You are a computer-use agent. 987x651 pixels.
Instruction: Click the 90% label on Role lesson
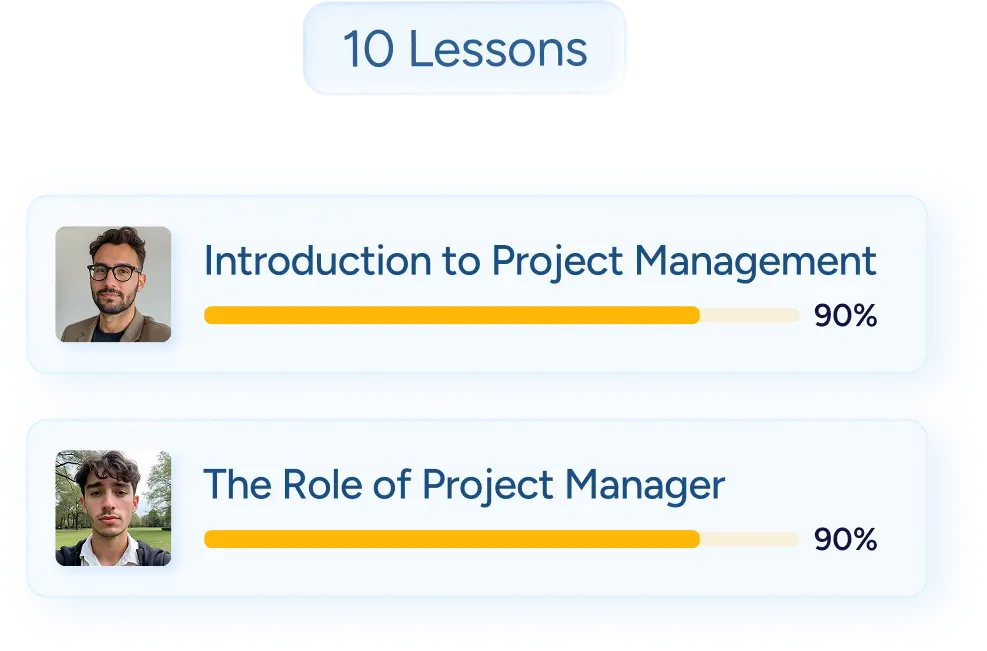pyautogui.click(x=845, y=539)
